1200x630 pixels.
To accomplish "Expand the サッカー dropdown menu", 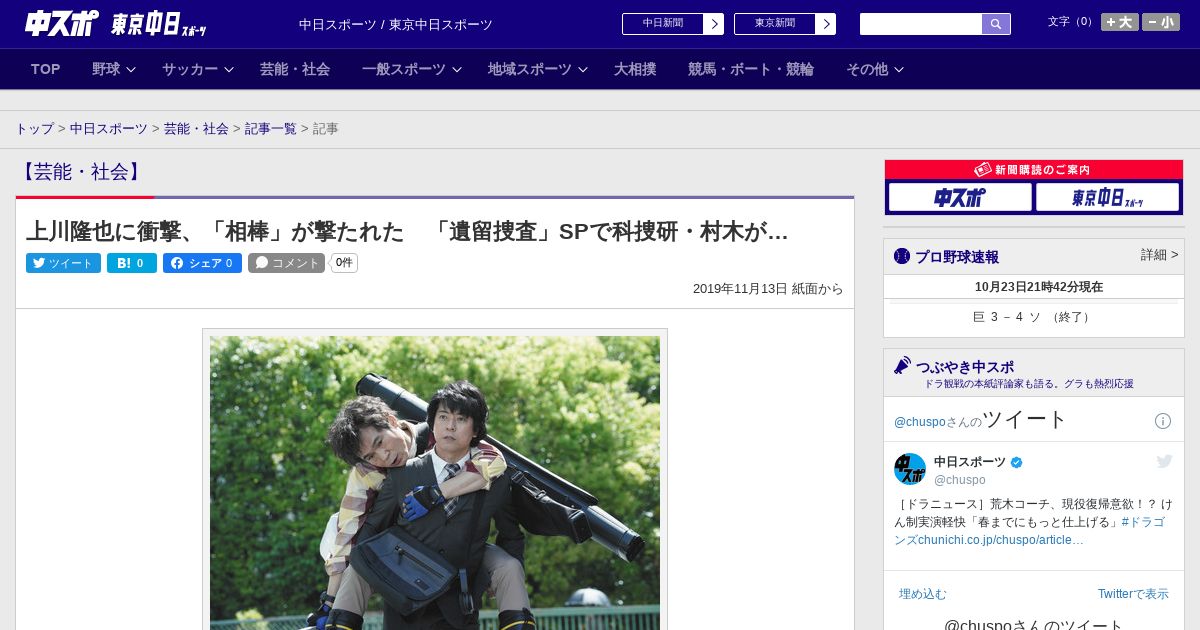I will click(x=197, y=69).
